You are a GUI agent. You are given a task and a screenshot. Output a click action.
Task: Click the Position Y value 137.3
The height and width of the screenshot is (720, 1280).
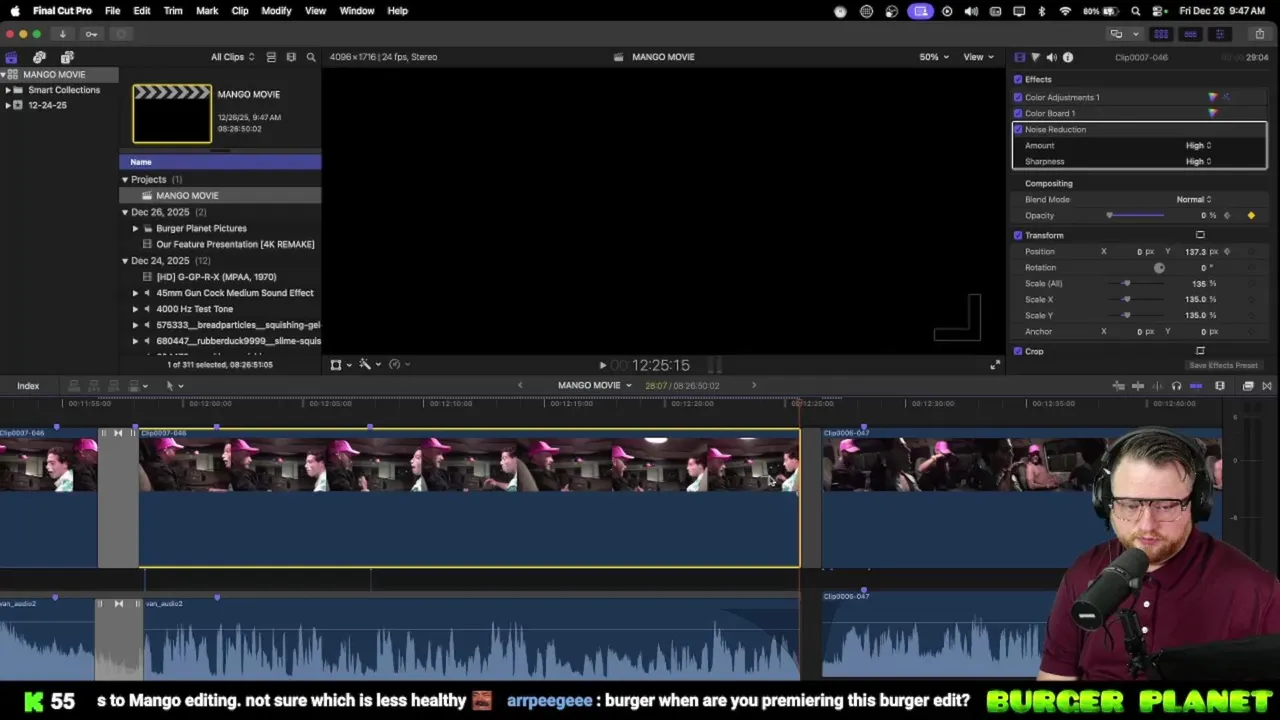click(1195, 251)
